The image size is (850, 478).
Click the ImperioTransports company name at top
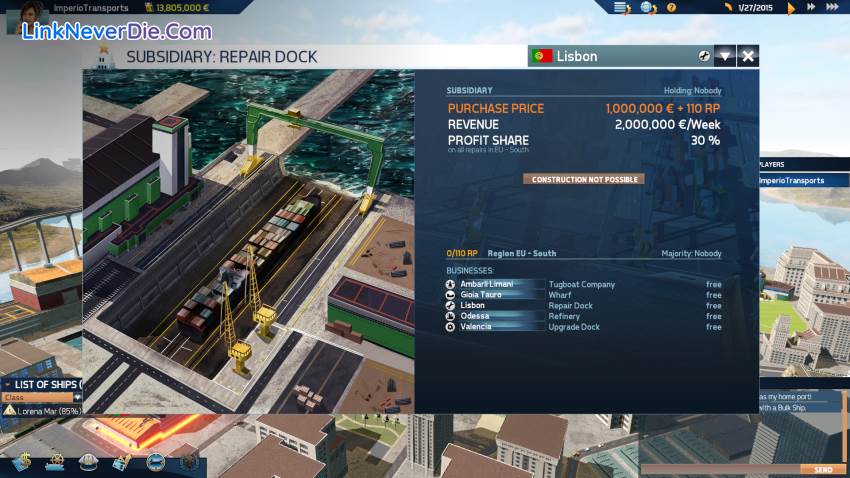pyautogui.click(x=91, y=8)
